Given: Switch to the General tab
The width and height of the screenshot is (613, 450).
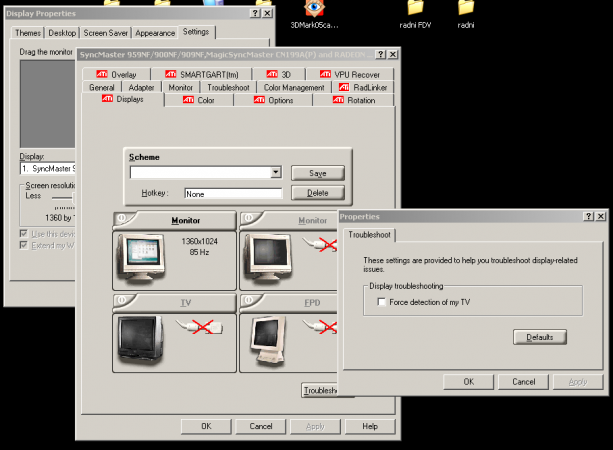Looking at the screenshot, I should coord(102,87).
